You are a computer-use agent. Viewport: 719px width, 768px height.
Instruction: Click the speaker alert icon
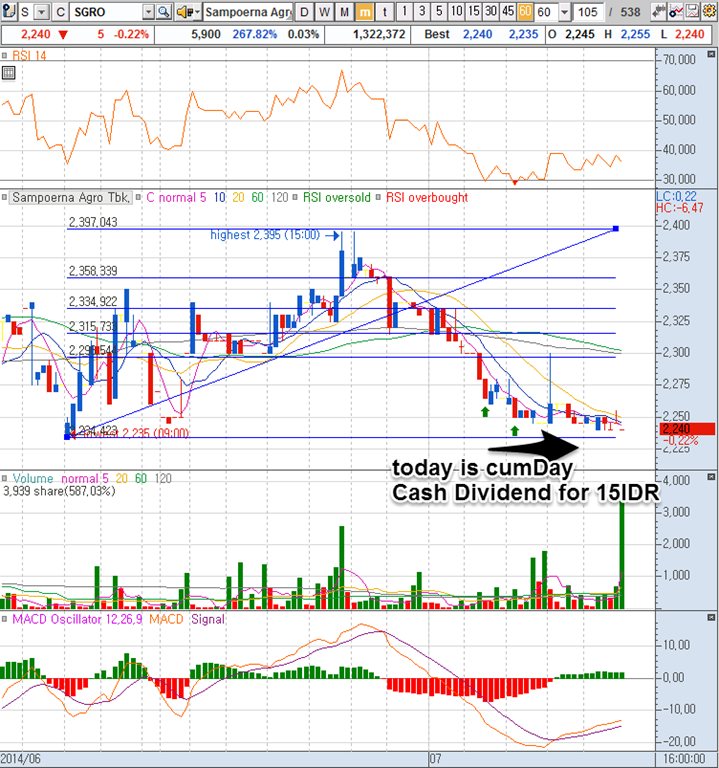(x=184, y=11)
